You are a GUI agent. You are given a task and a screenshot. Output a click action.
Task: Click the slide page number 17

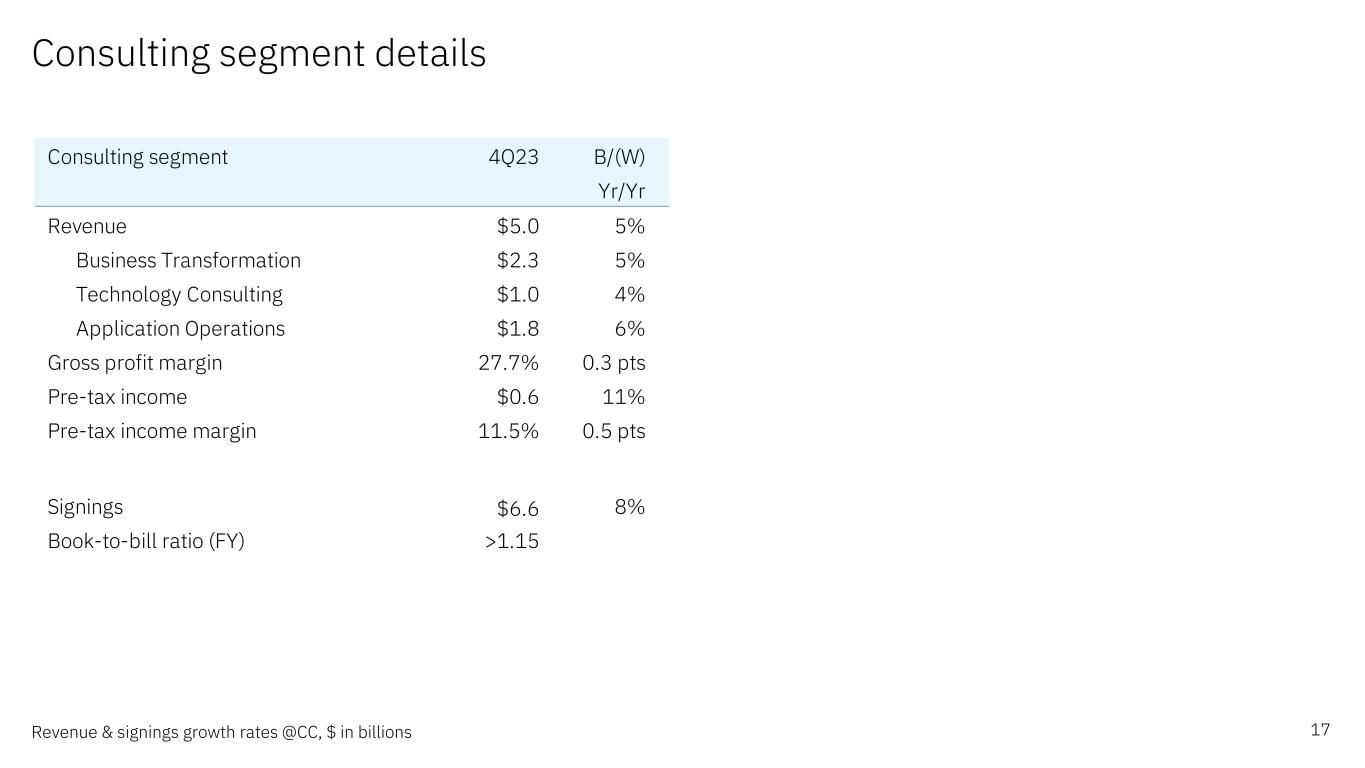click(x=1320, y=729)
